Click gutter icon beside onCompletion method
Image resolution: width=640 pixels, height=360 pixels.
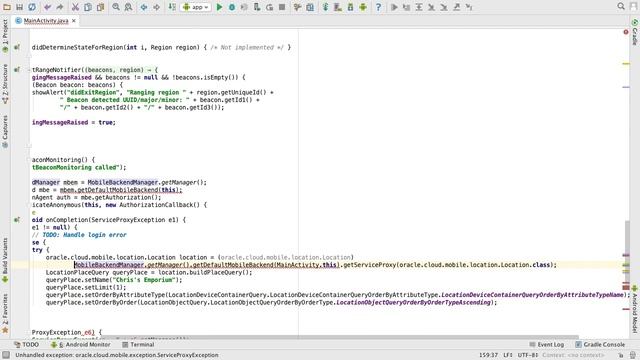pos(17,220)
